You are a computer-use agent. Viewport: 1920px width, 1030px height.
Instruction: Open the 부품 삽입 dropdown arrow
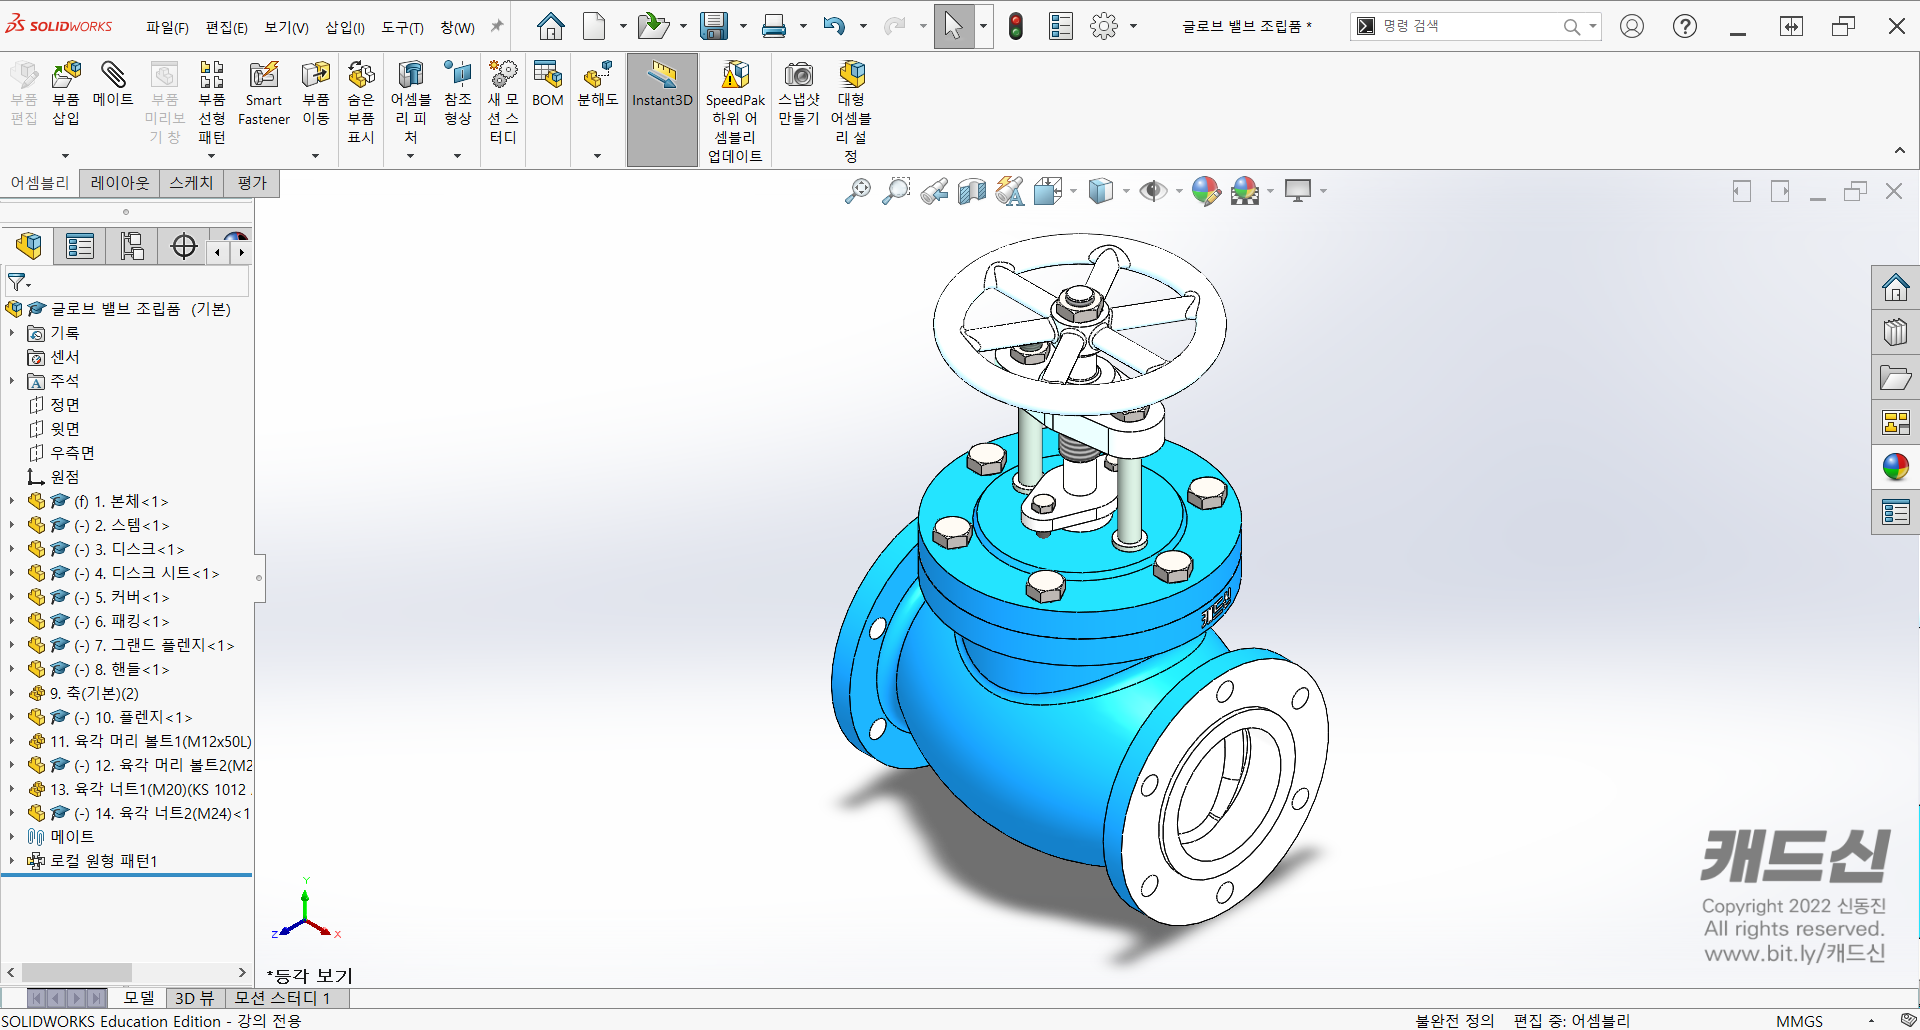[x=66, y=156]
